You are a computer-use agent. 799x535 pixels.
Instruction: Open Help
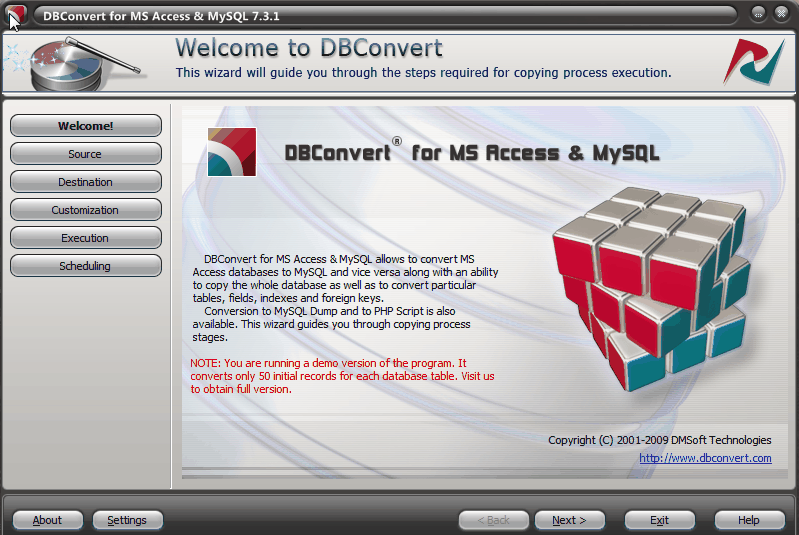pyautogui.click(x=749, y=520)
